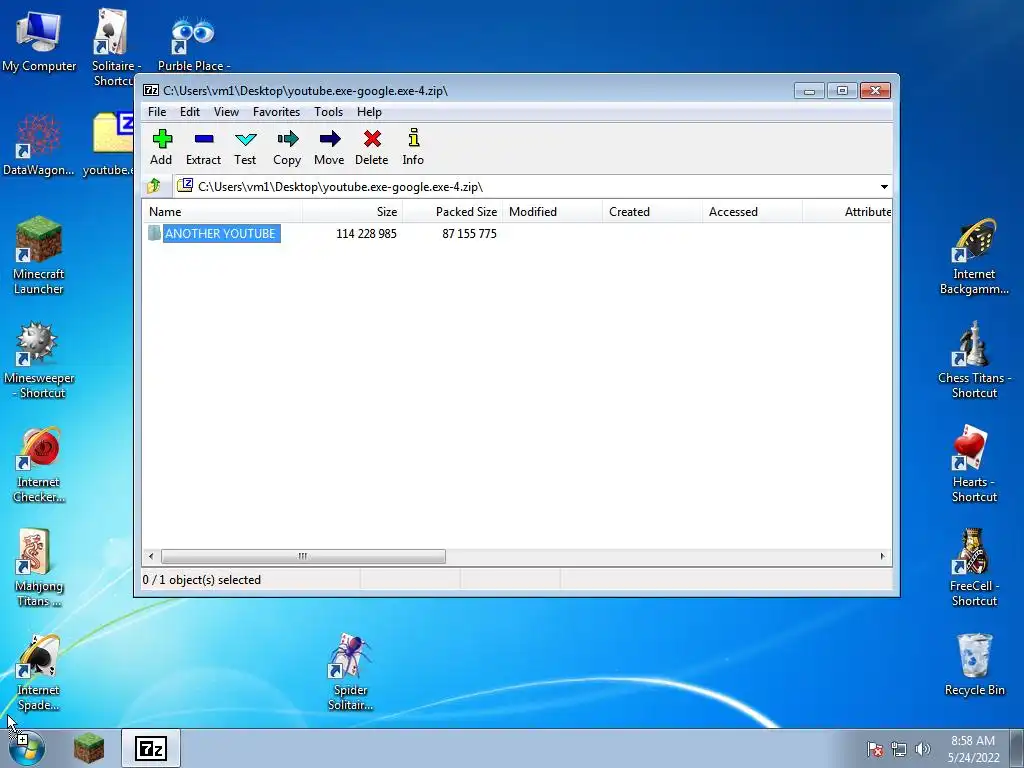Sort by the Created column header
The height and width of the screenshot is (768, 1024).
pyautogui.click(x=652, y=212)
